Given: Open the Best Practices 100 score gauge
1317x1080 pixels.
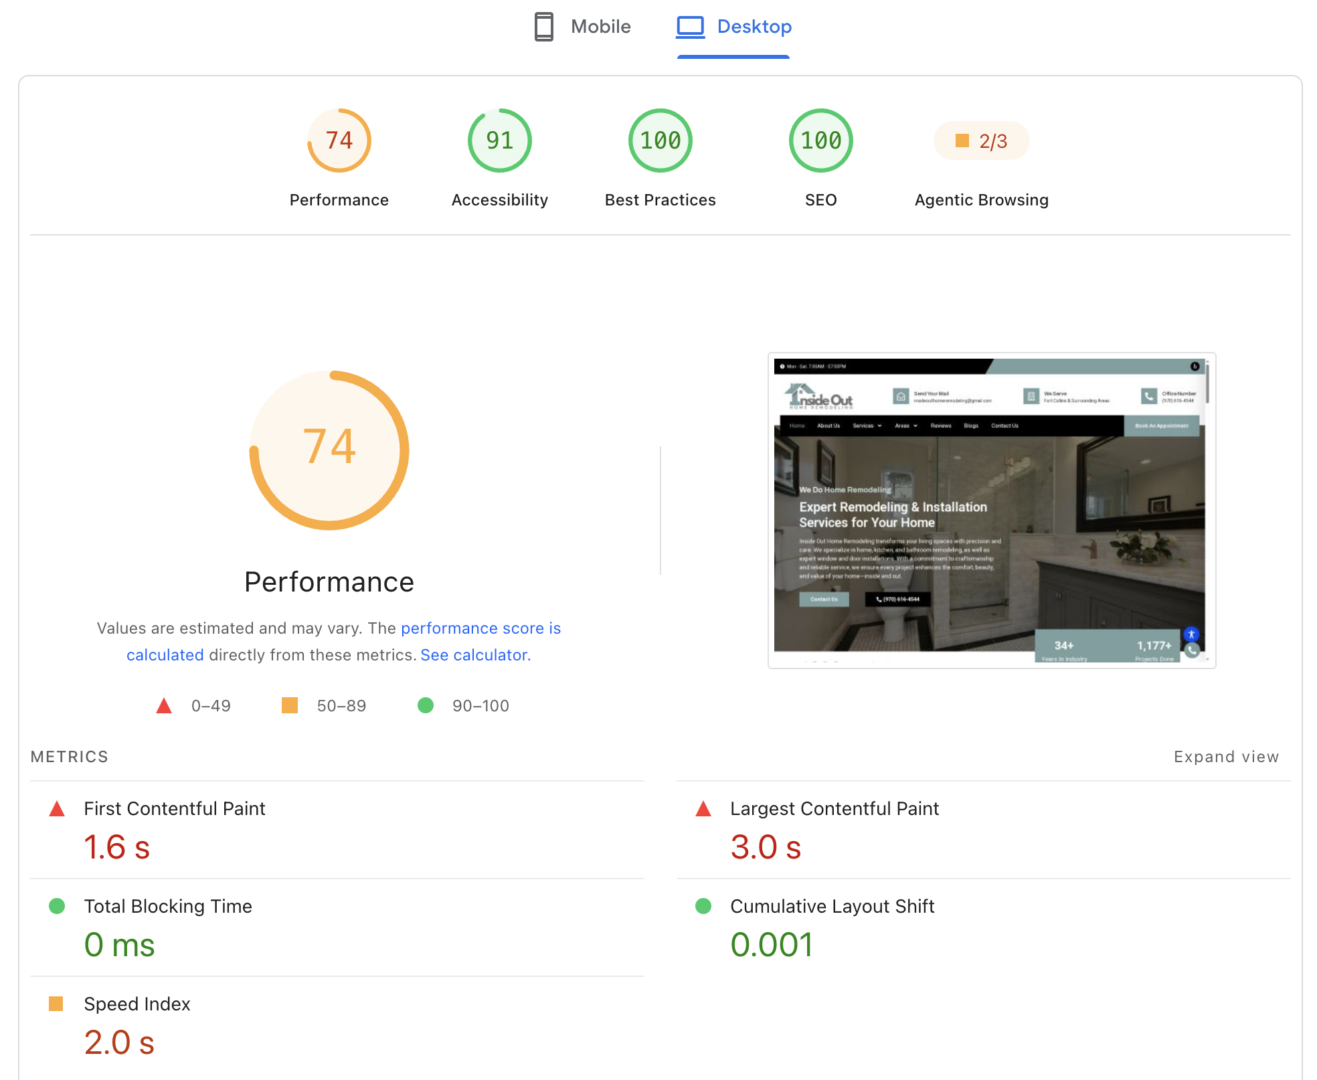Looking at the screenshot, I should [660, 141].
